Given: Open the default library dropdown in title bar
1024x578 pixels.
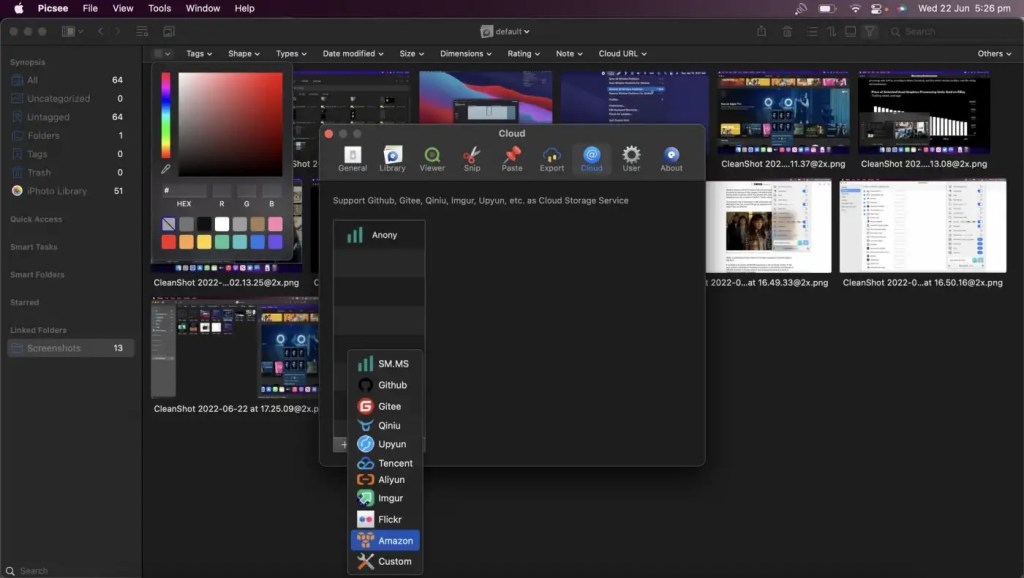Looking at the screenshot, I should click(505, 31).
